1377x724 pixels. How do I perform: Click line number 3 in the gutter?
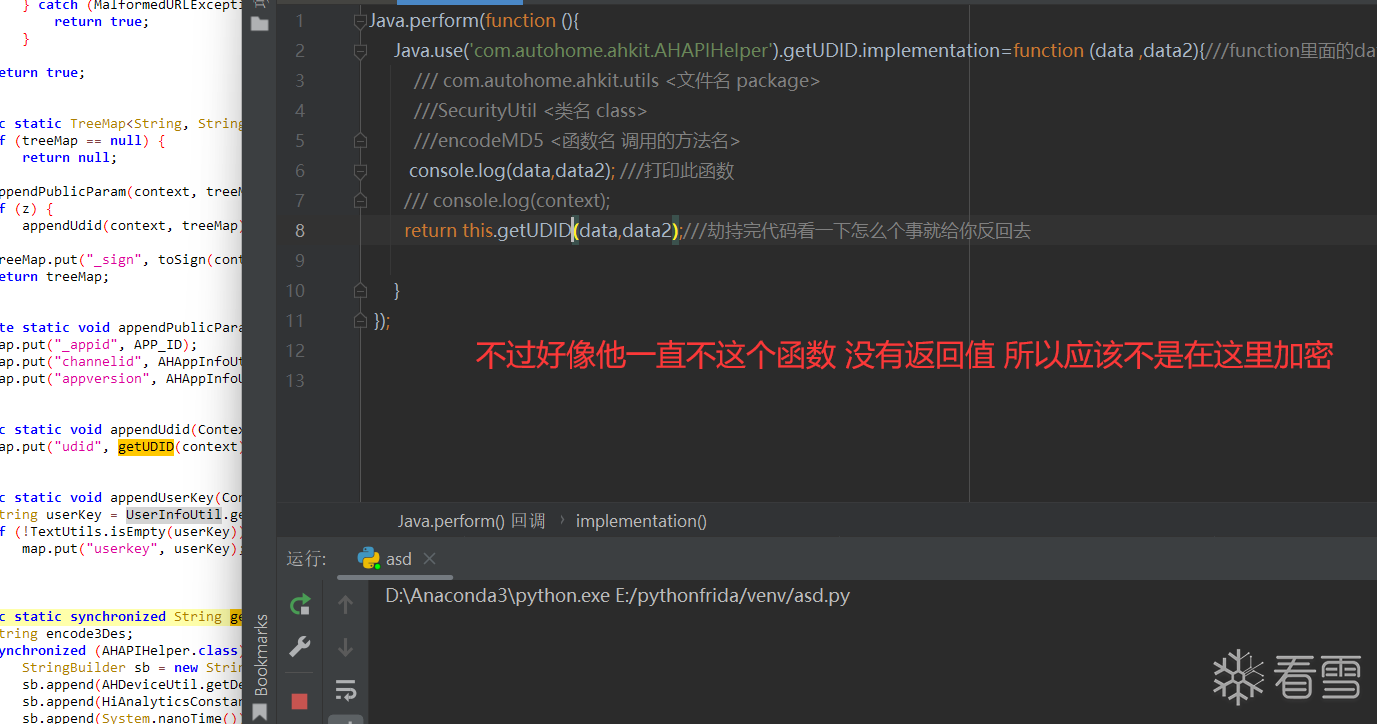click(x=299, y=81)
